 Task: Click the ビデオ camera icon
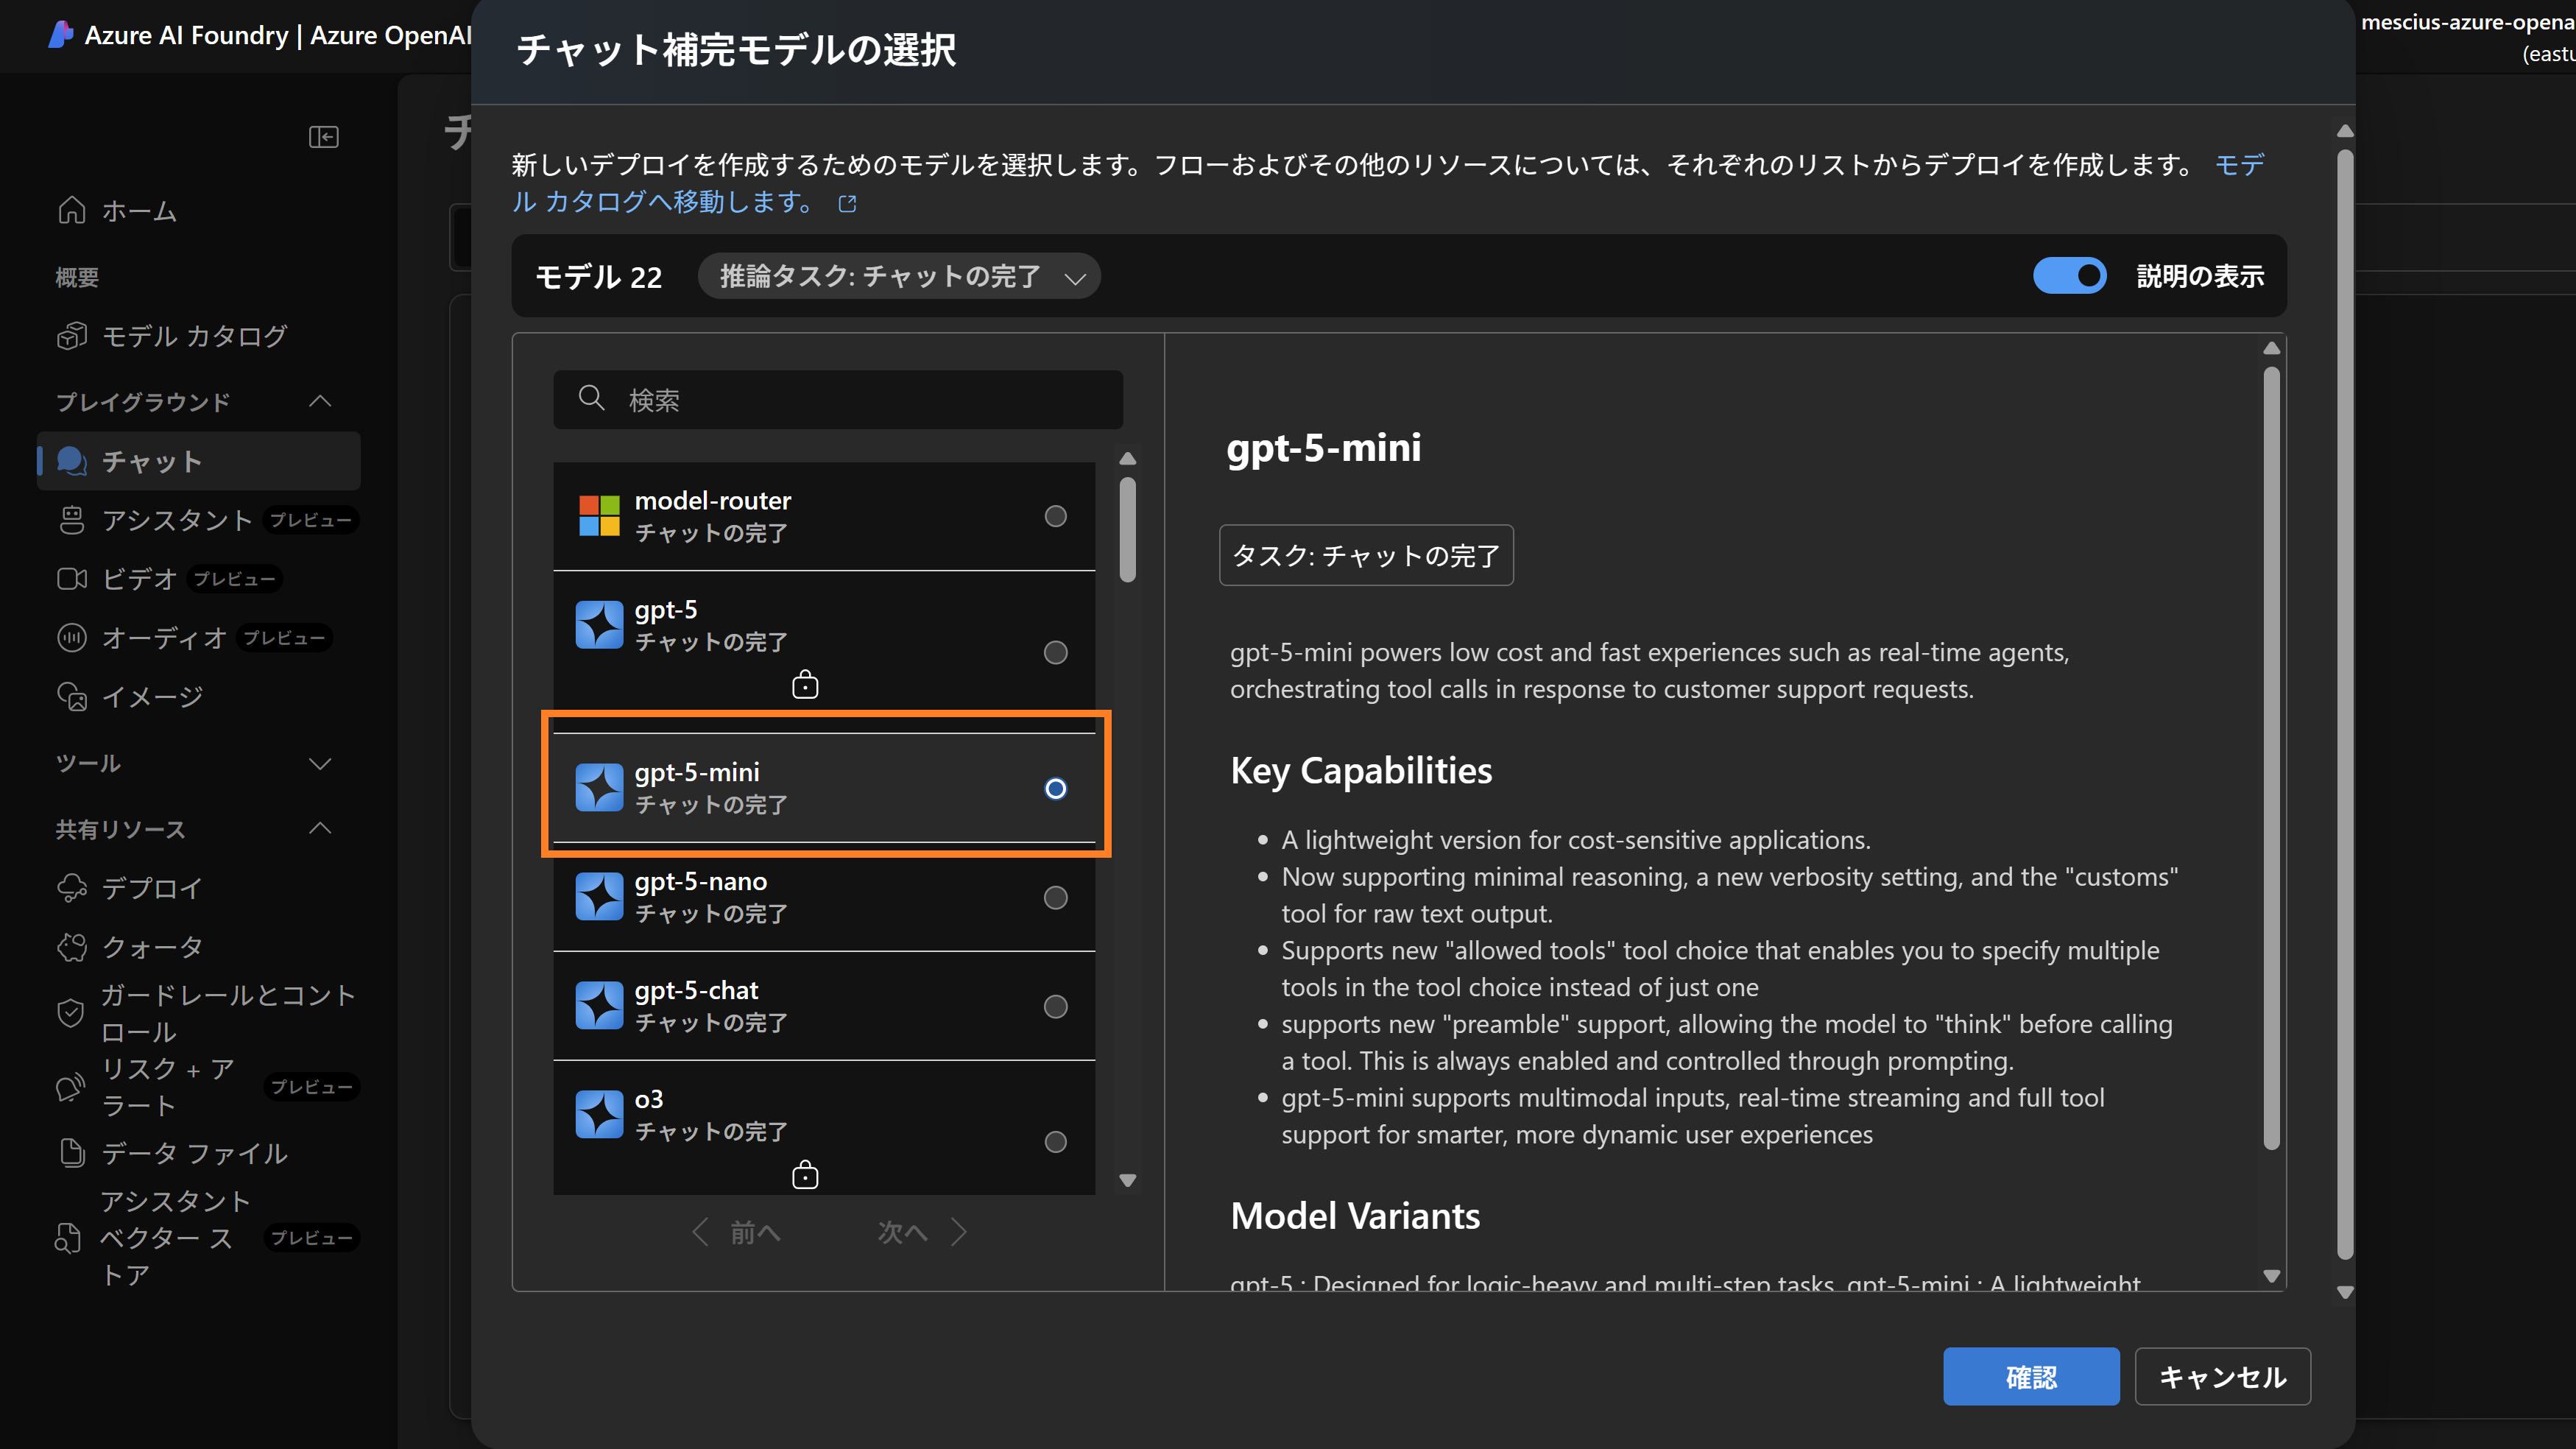[x=72, y=579]
